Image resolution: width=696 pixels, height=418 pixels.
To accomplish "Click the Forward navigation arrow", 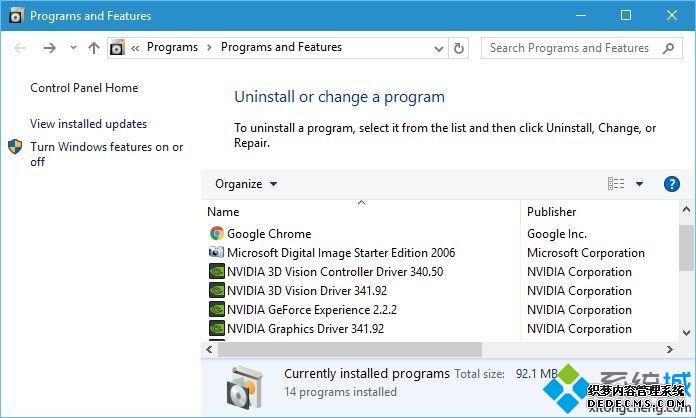I will point(50,48).
